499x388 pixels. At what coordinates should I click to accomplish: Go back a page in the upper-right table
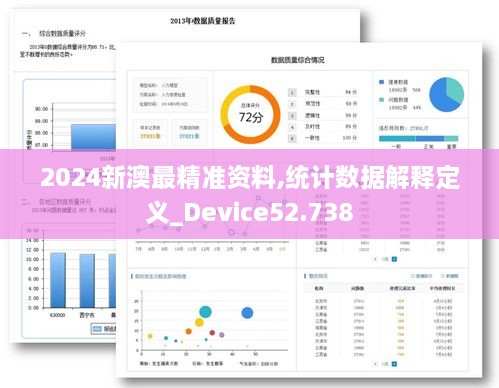point(376,259)
